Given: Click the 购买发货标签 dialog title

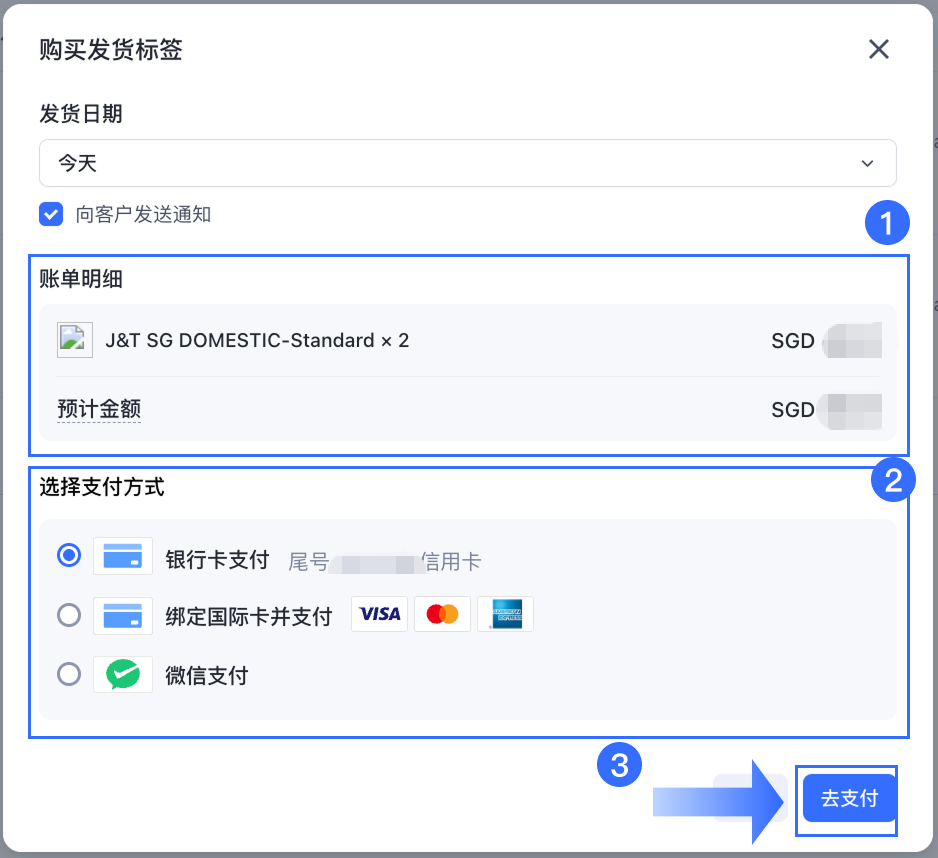Looking at the screenshot, I should coord(111,50).
